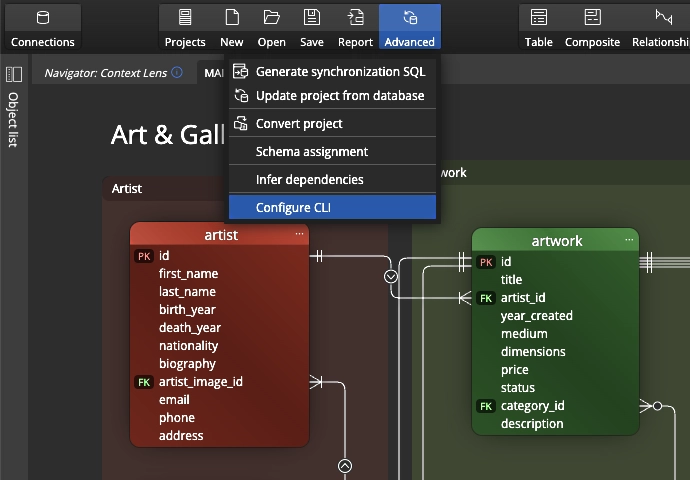Click the FK badge of category_id
Viewport: 690px width, 480px height.
pyautogui.click(x=486, y=406)
